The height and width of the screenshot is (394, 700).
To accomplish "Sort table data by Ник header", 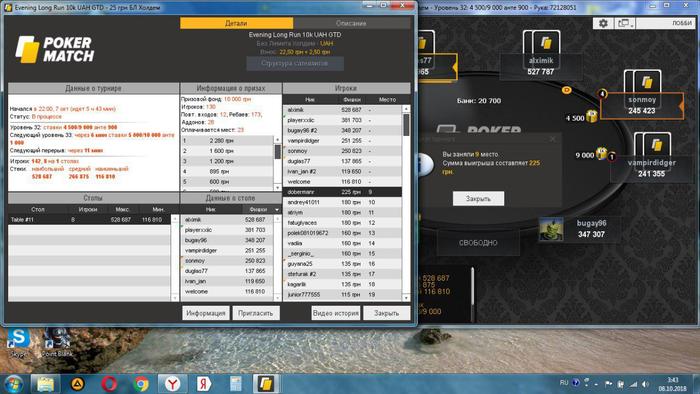I will (x=211, y=209).
